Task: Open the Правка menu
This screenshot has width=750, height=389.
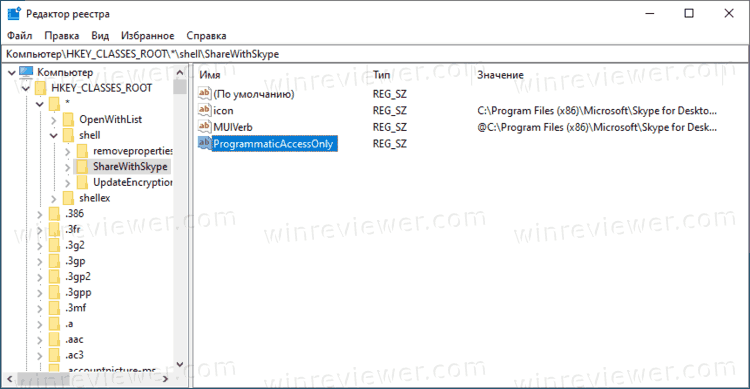Action: point(62,36)
